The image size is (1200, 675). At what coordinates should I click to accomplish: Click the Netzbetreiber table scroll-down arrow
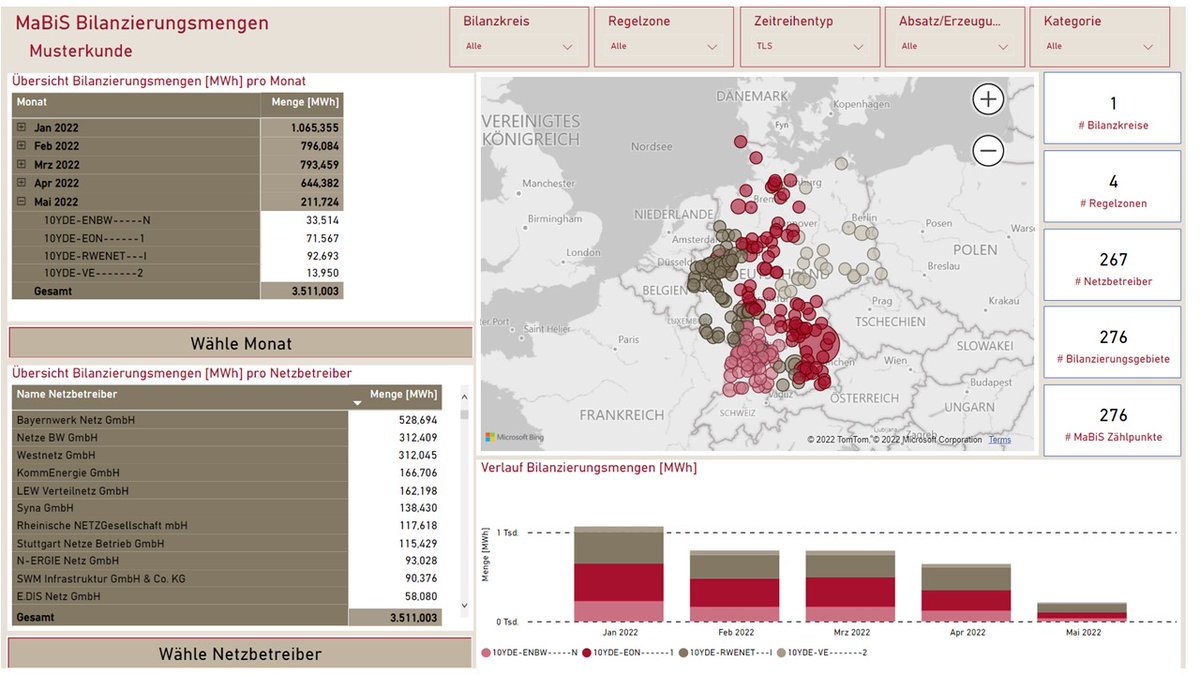click(464, 605)
